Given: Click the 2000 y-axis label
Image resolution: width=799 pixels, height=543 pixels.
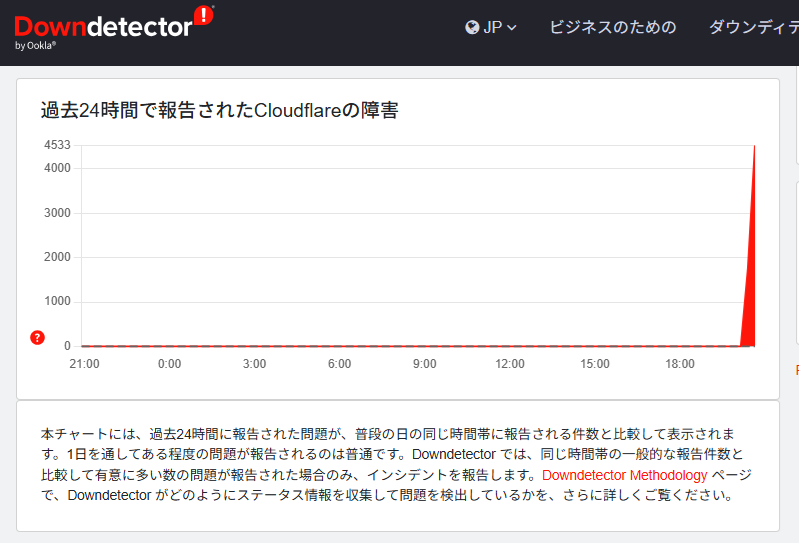Looking at the screenshot, I should pos(57,257).
